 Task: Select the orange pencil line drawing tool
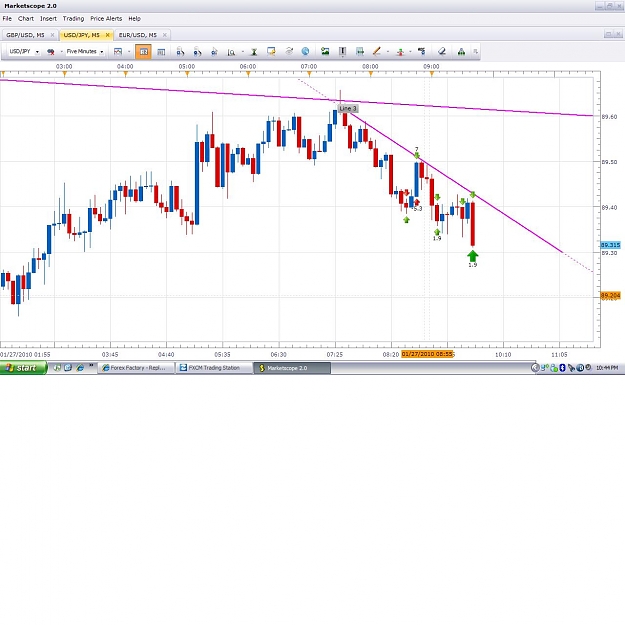click(377, 51)
